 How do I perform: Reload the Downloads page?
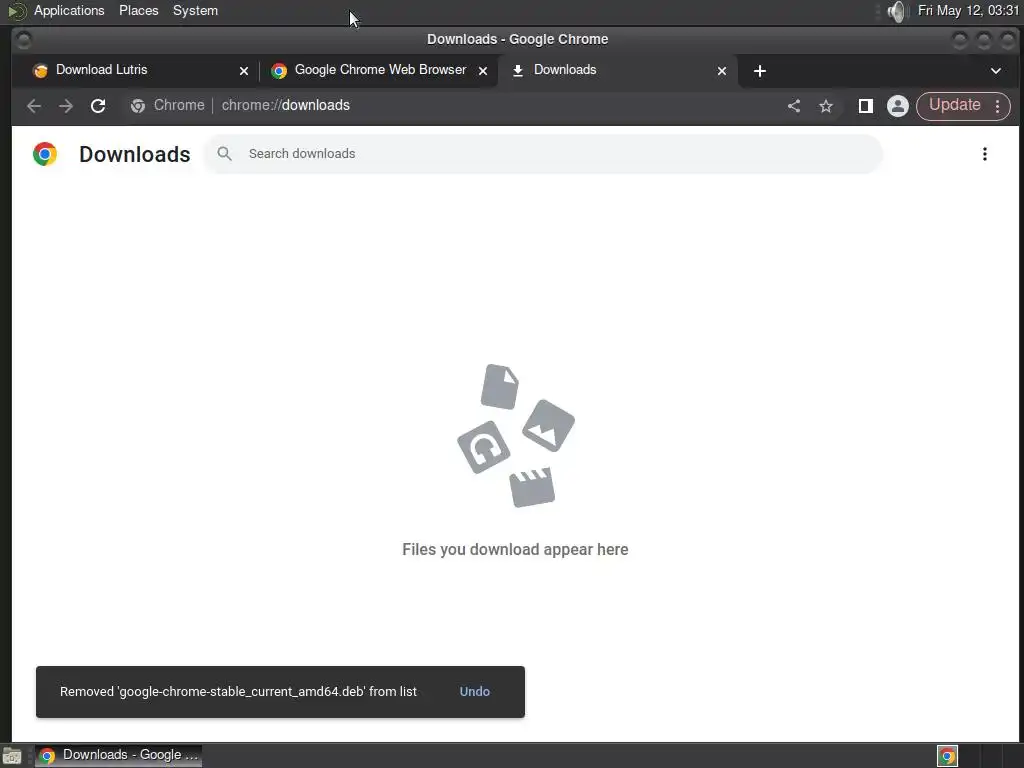(x=98, y=106)
